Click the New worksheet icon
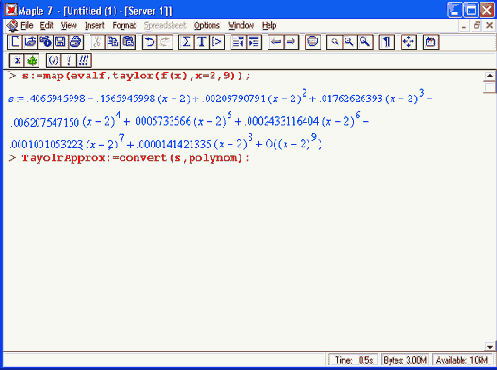 tap(14, 42)
